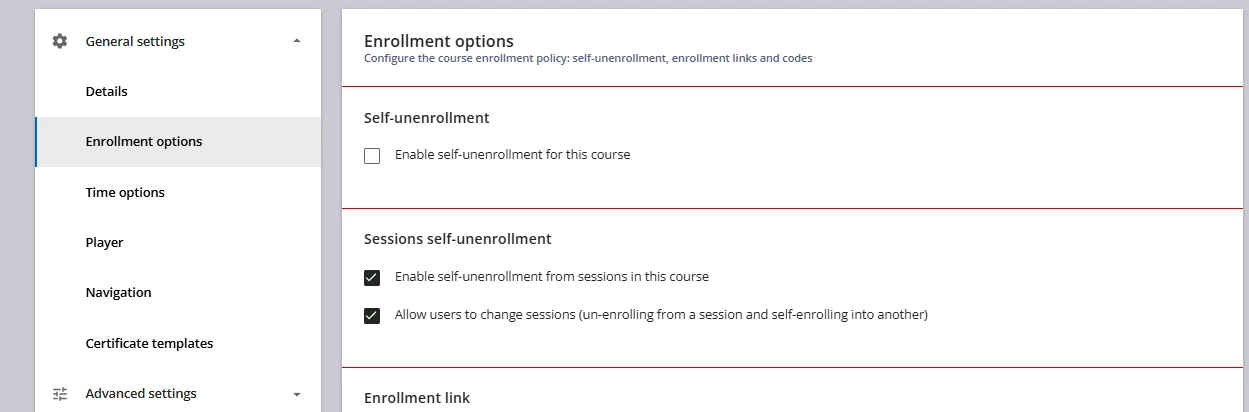Click the gear icon beside General settings

(x=60, y=41)
